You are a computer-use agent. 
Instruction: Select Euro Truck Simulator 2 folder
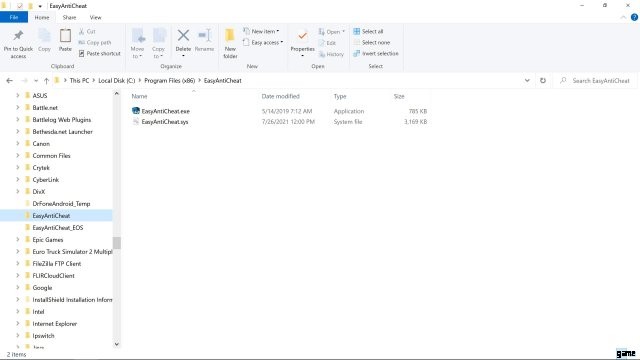pos(72,252)
